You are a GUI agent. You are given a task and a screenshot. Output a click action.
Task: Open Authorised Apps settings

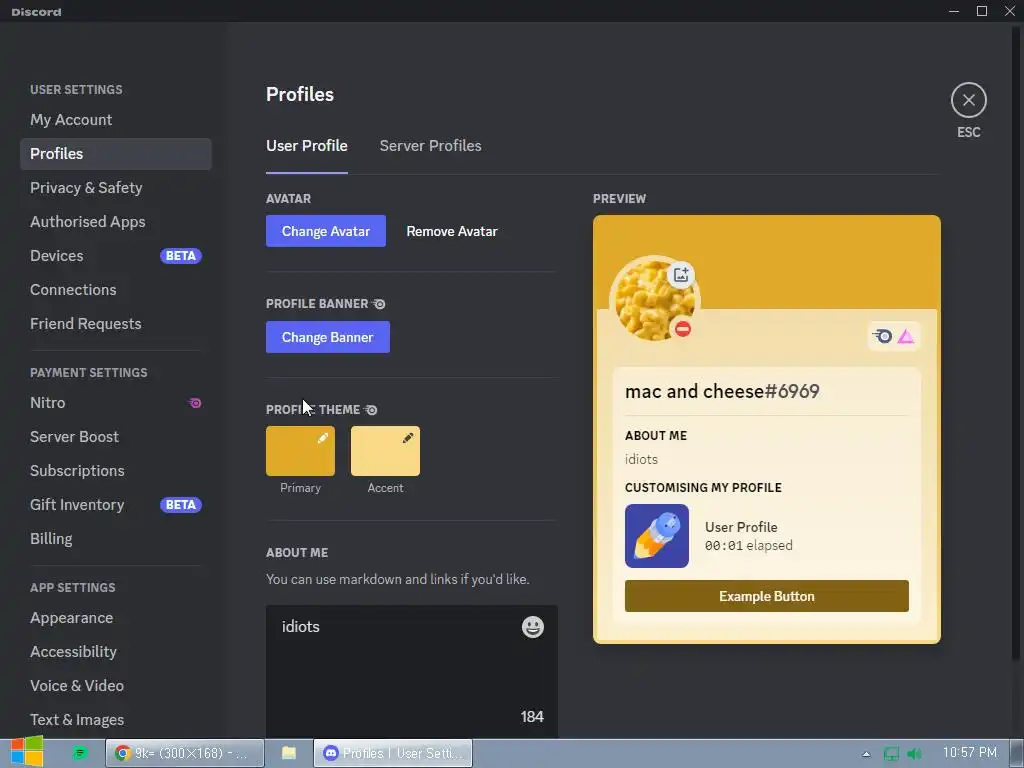[x=116, y=221]
